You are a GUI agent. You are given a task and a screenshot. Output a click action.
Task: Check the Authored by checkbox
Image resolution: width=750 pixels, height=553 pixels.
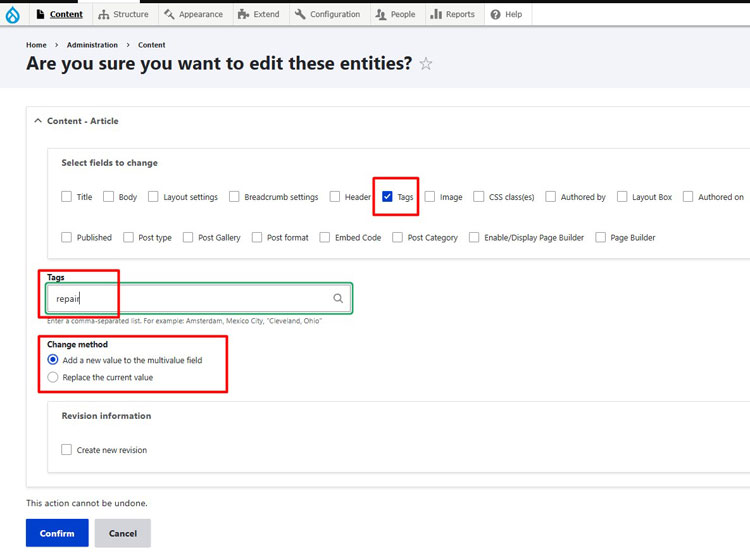551,197
